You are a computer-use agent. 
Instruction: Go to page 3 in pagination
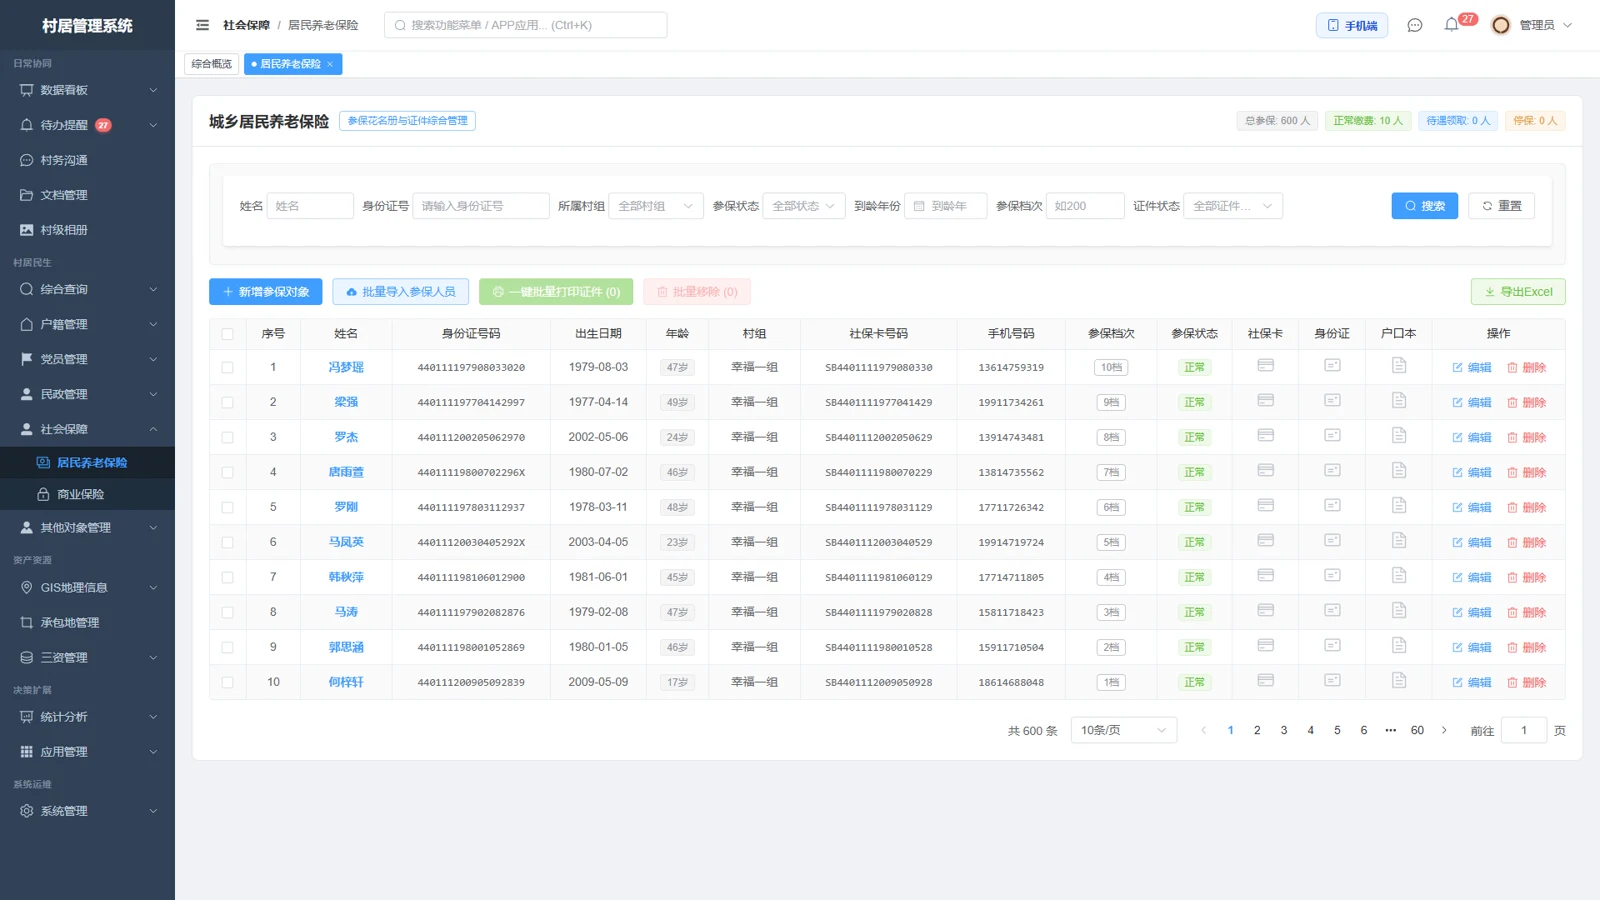[1284, 730]
